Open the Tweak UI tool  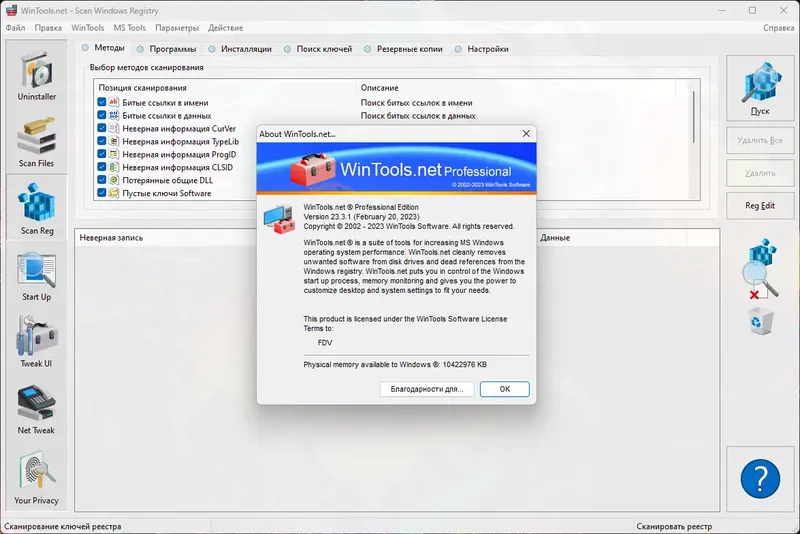tap(36, 342)
